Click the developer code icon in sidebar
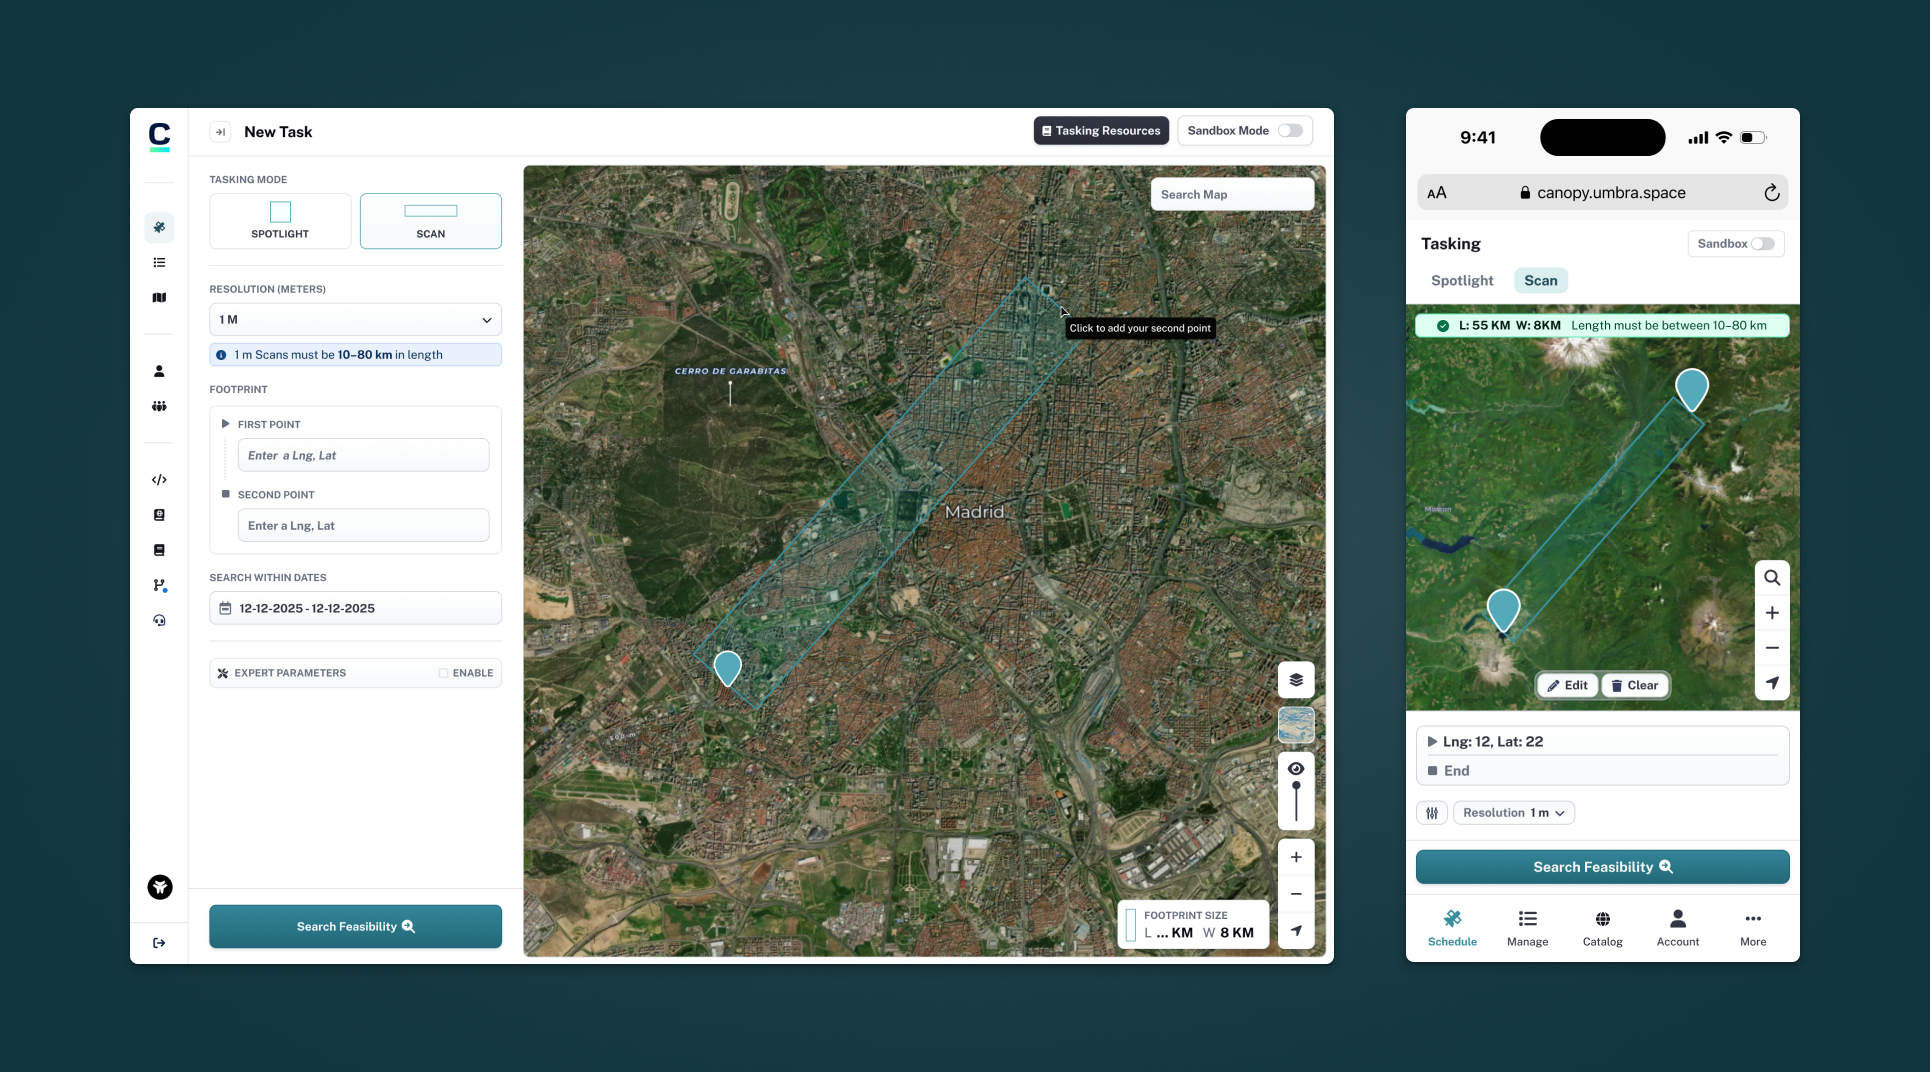 [x=159, y=480]
